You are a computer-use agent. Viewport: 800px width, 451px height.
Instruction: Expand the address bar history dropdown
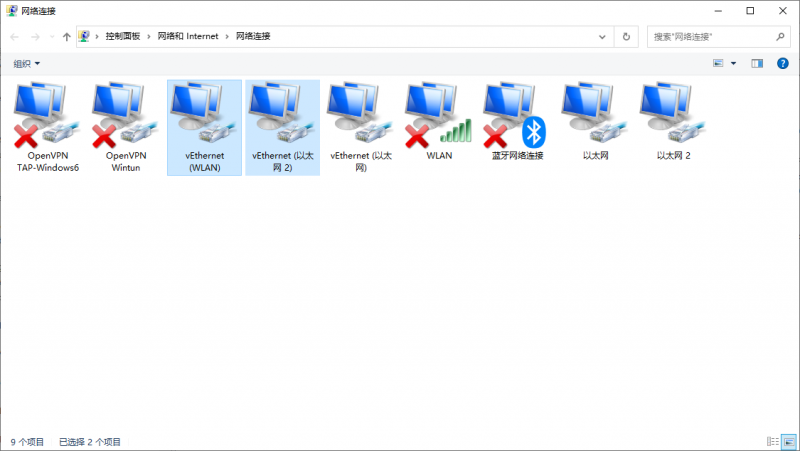(604, 36)
